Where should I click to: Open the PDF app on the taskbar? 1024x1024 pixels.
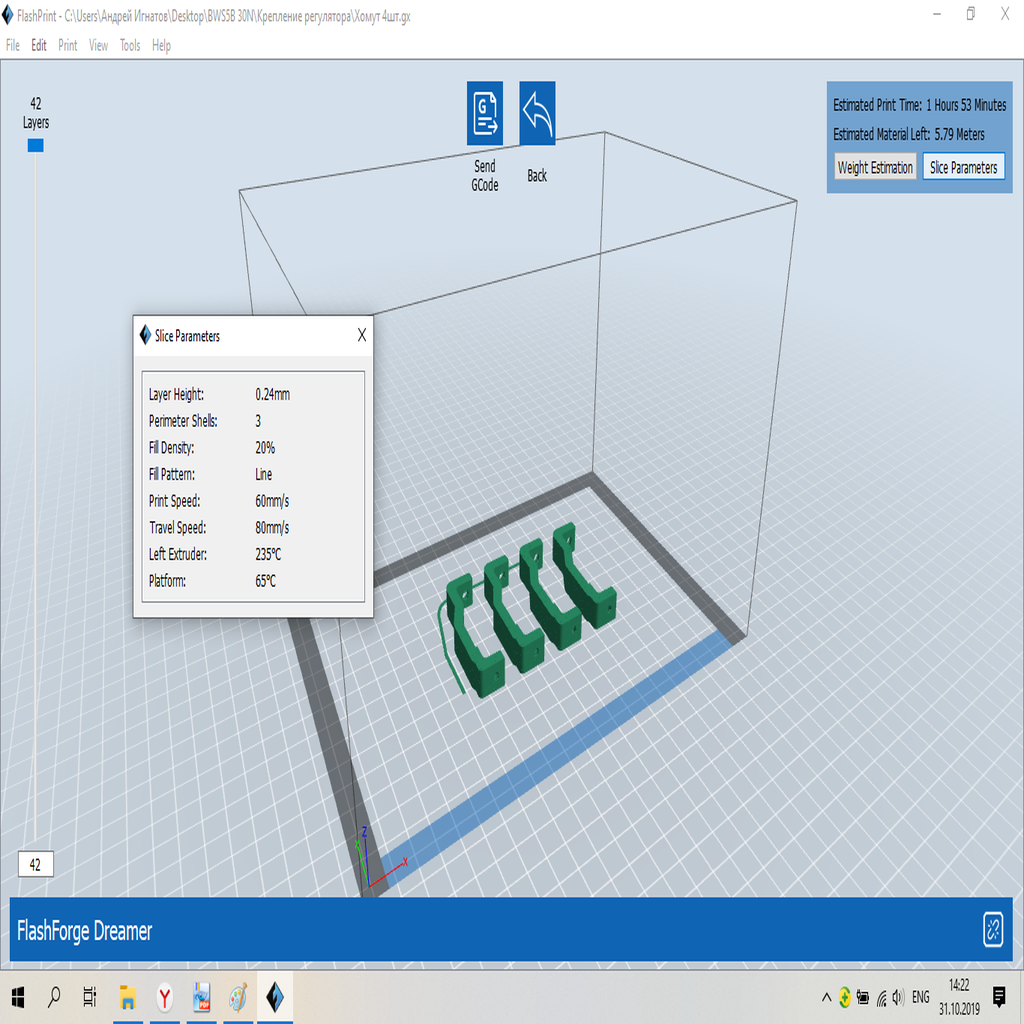(x=202, y=997)
